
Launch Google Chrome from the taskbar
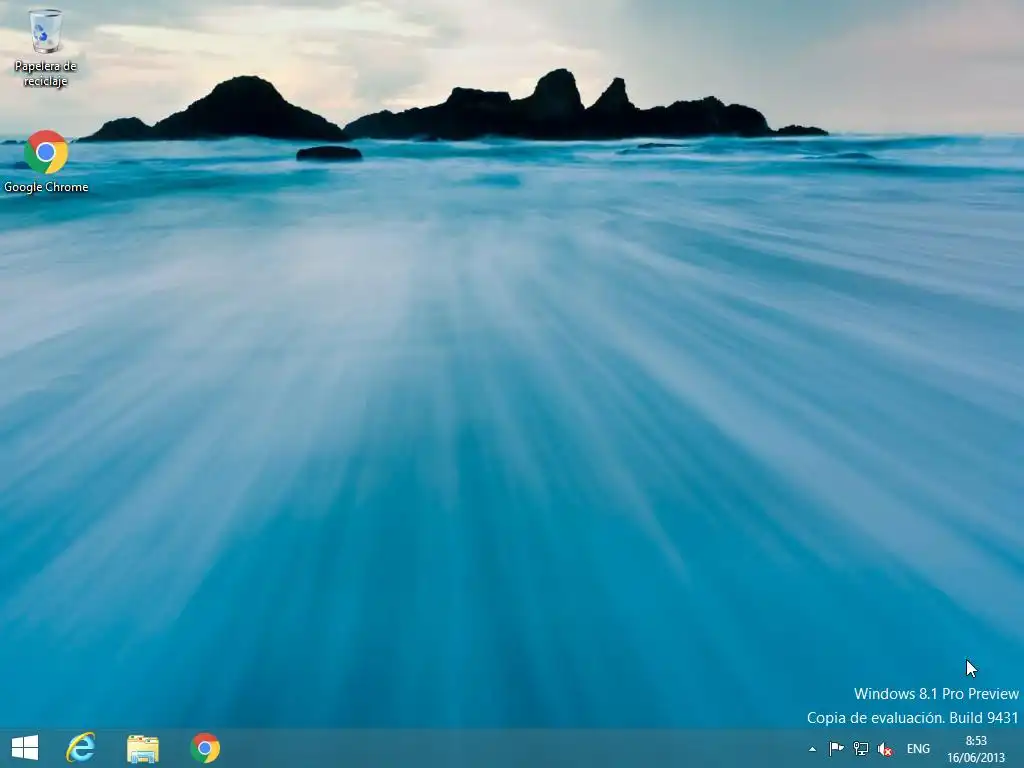pyautogui.click(x=205, y=748)
